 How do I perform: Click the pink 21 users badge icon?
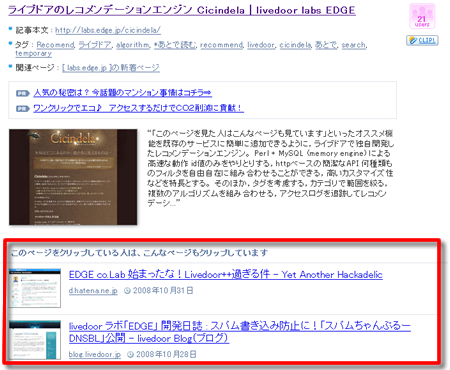[422, 16]
